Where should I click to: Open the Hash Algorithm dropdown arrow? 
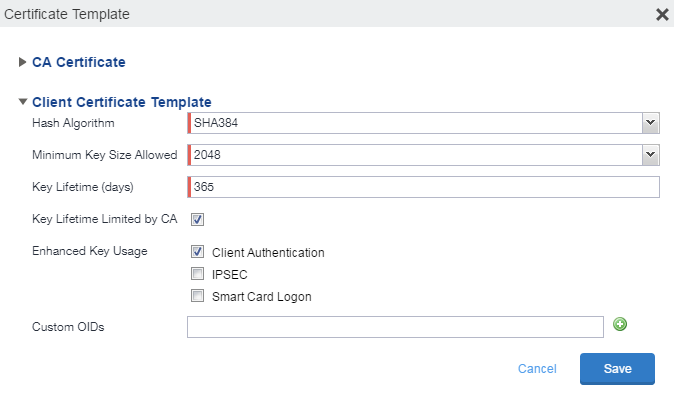pos(651,123)
